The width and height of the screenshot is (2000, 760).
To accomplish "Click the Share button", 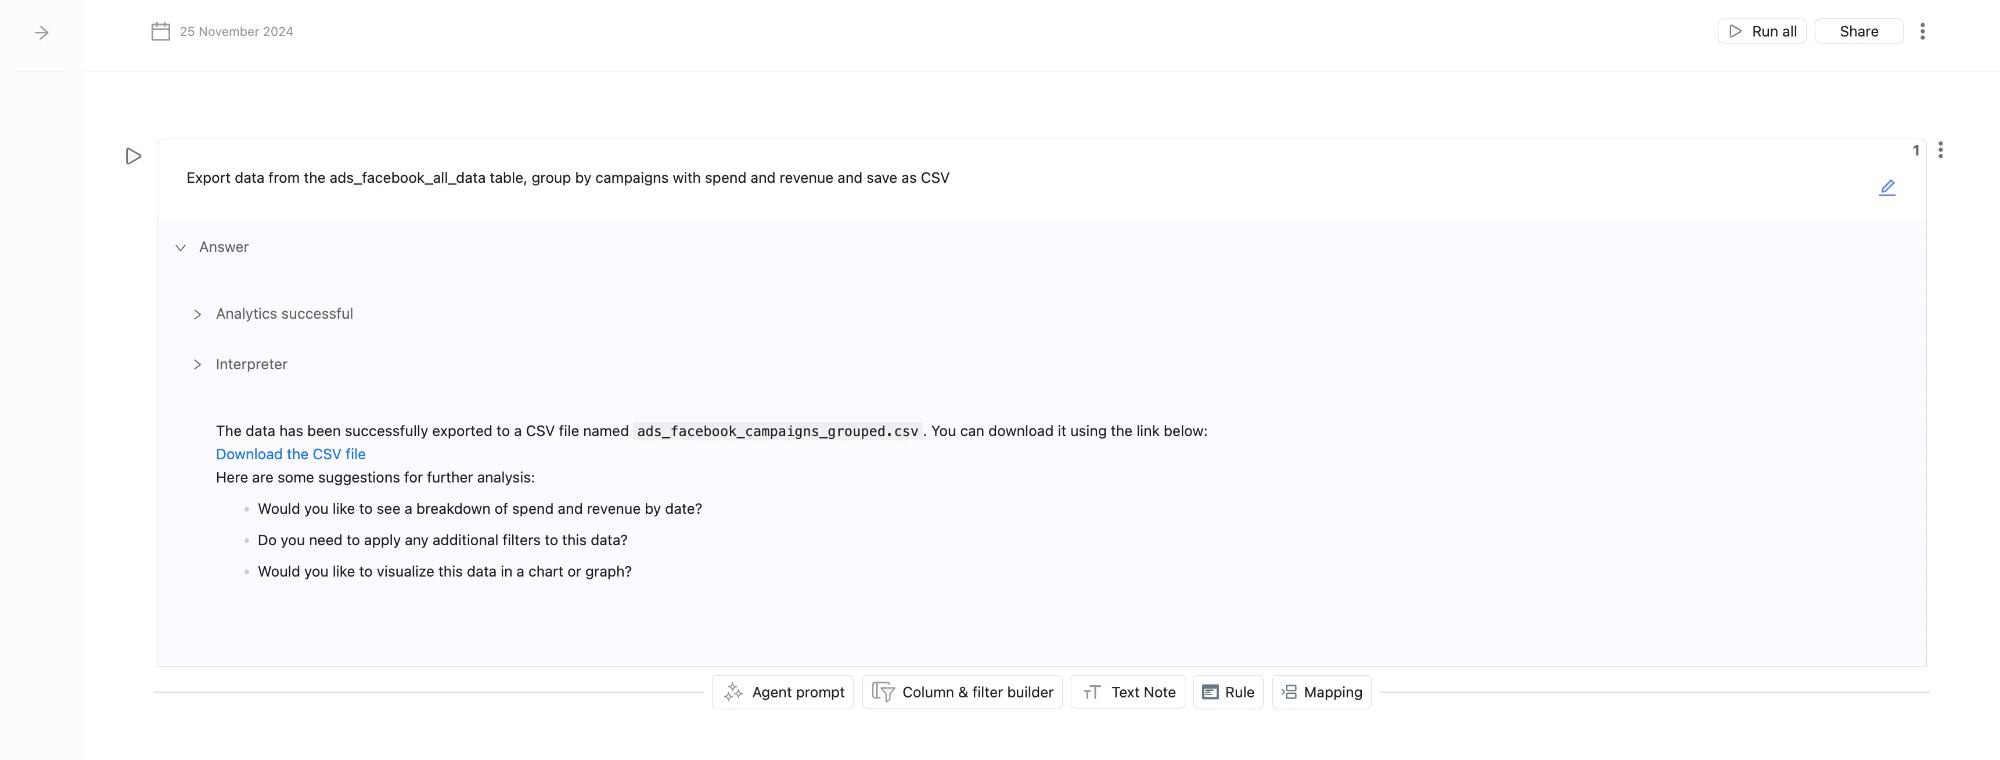I will 1859,32.
